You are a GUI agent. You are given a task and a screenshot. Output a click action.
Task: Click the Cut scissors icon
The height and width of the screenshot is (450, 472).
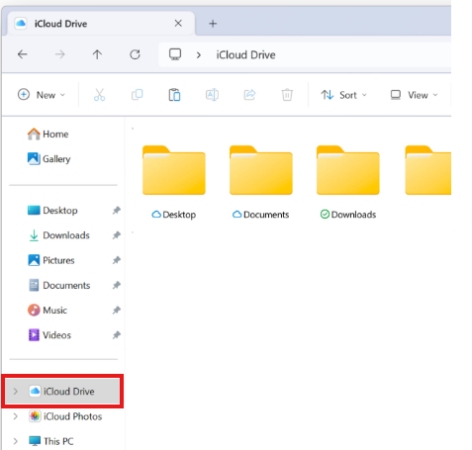[x=99, y=95]
